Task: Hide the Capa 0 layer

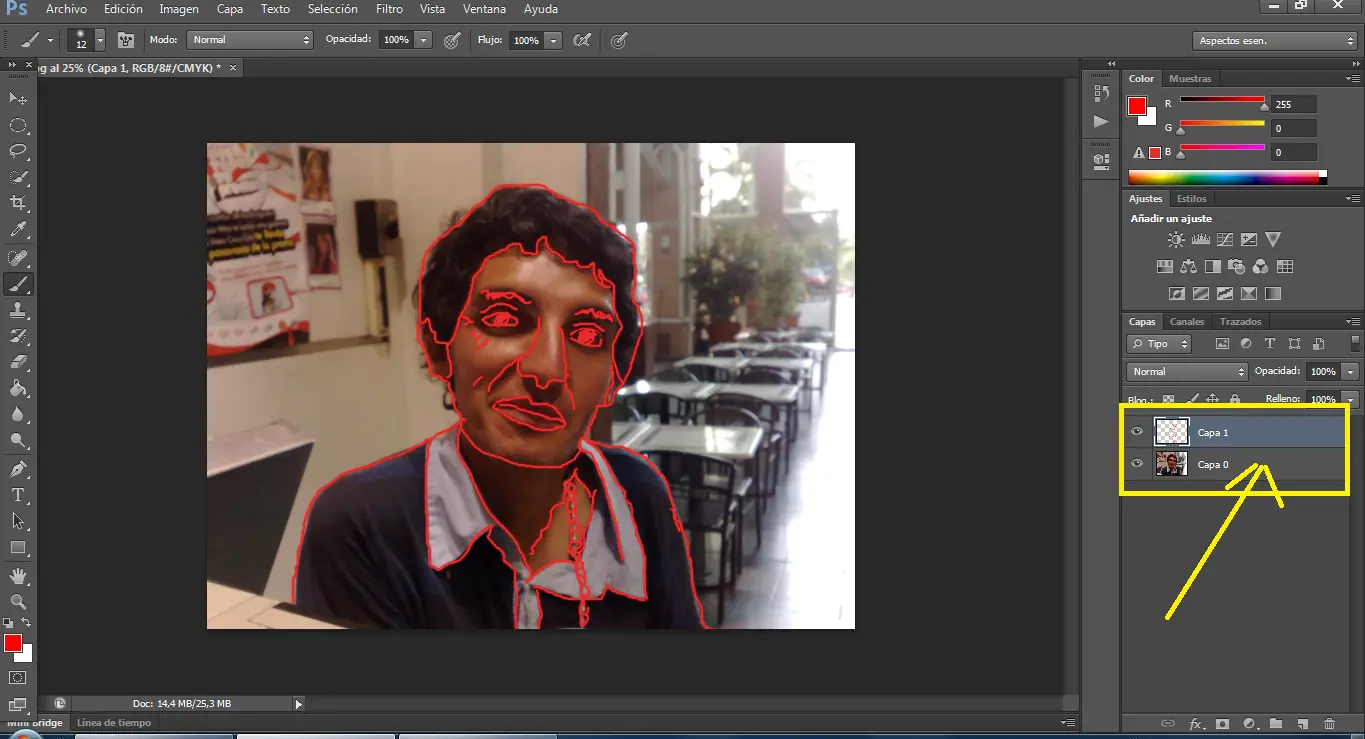Action: [1137, 463]
